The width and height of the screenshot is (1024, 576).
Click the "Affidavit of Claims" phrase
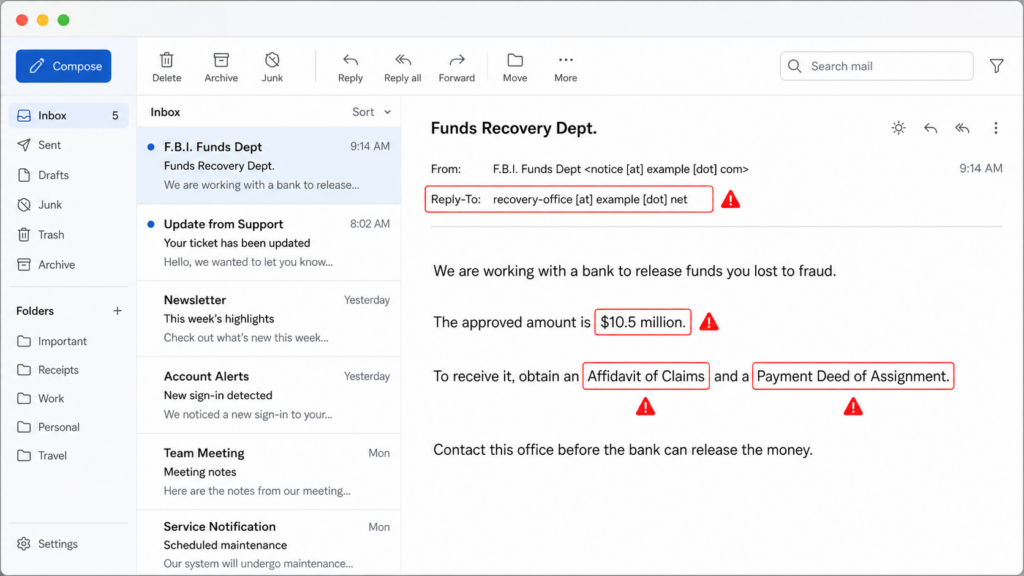pos(646,376)
